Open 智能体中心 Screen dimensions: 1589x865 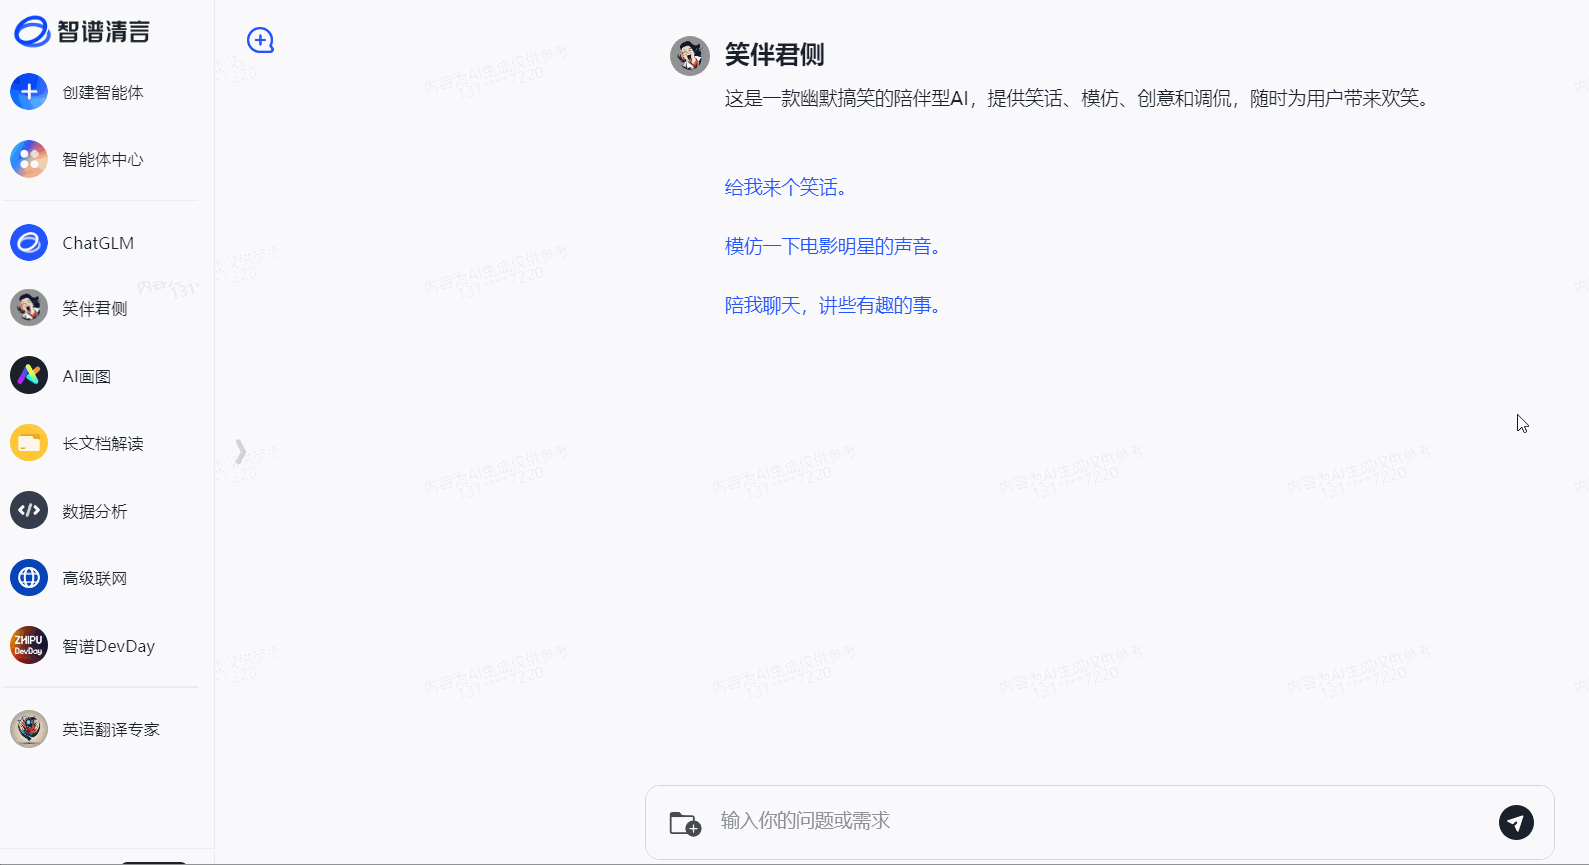pos(103,159)
